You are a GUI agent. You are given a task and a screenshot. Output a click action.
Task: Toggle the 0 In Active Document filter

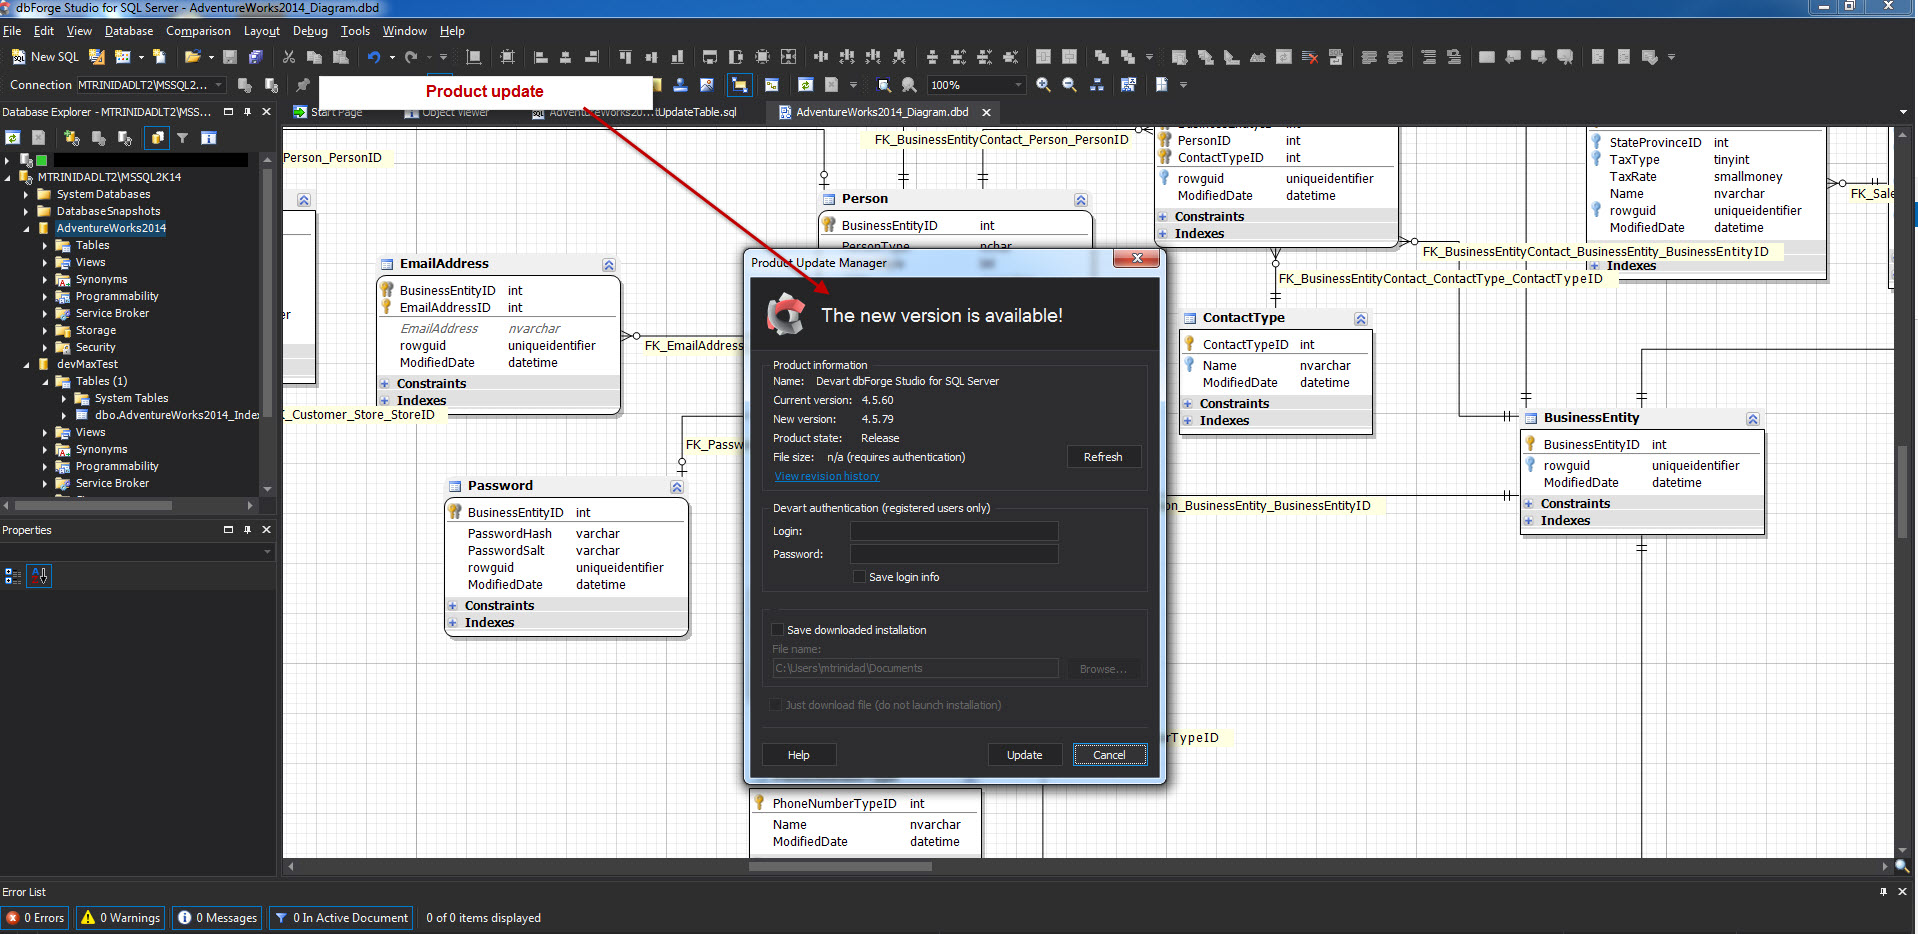[x=342, y=918]
